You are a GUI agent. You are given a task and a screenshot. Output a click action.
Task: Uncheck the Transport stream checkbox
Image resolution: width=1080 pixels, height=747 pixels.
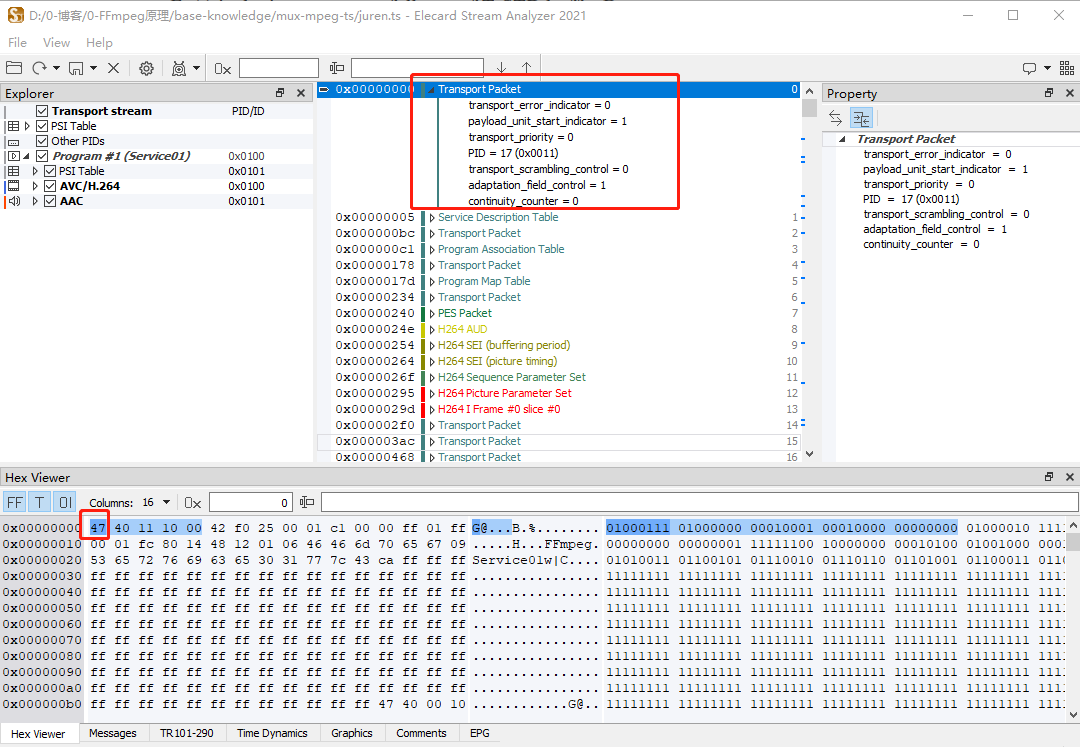[x=41, y=111]
